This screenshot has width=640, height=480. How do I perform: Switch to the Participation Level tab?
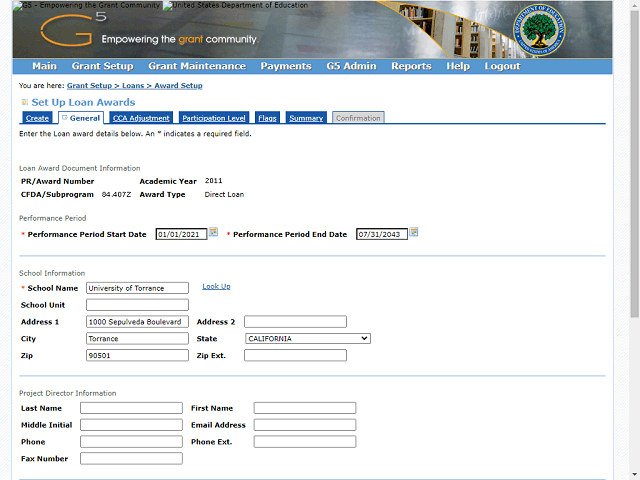(x=214, y=118)
